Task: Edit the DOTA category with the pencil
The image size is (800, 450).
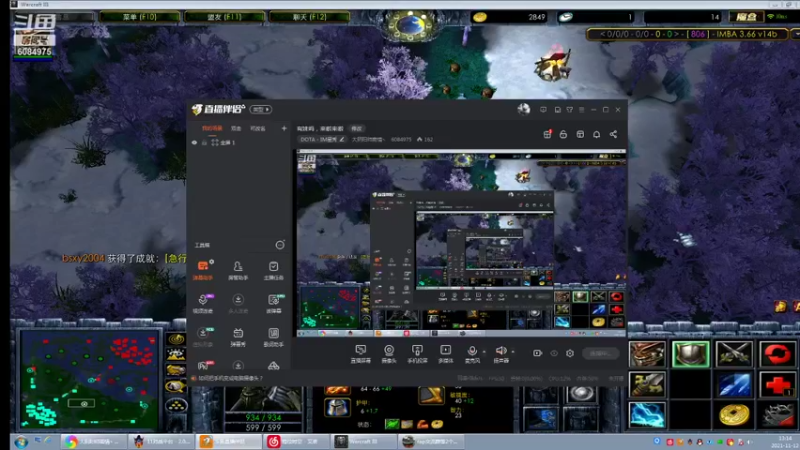Action: pos(342,139)
